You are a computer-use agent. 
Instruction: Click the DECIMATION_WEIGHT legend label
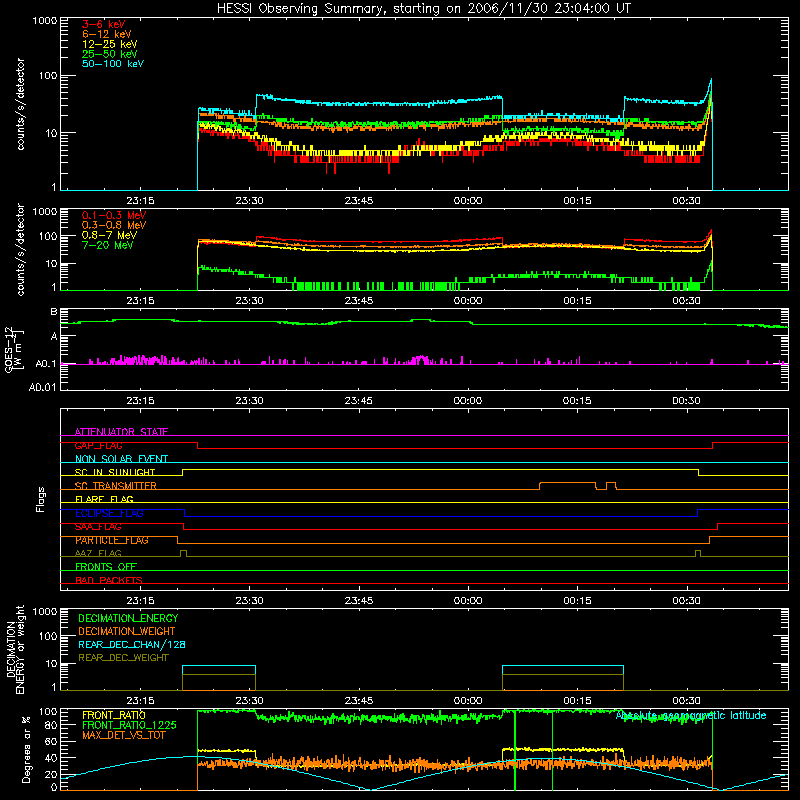click(127, 631)
